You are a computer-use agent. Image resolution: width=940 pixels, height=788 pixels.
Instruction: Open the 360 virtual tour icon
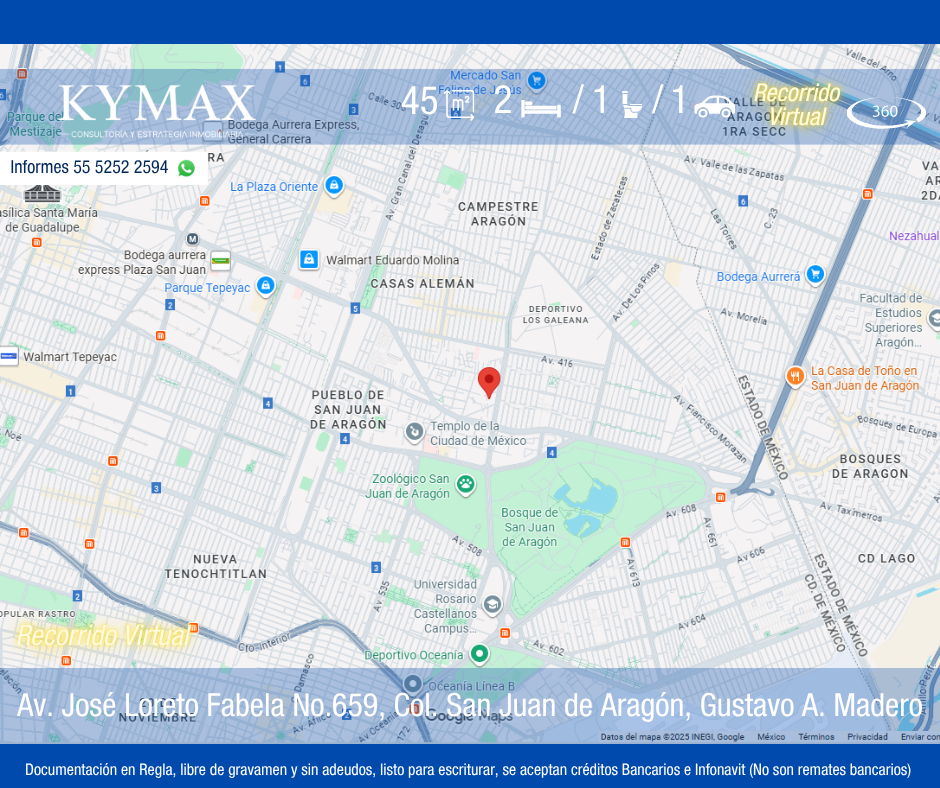tap(886, 112)
